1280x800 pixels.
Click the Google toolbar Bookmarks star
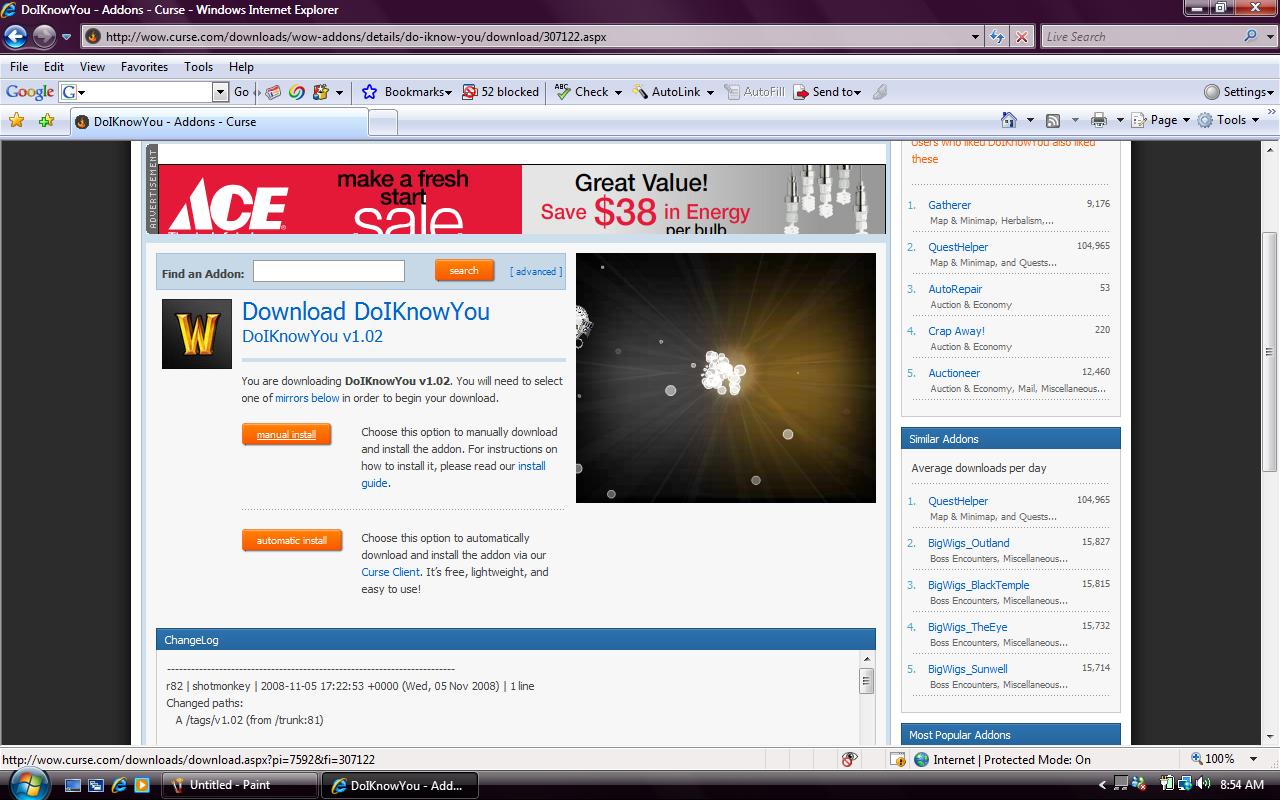(369, 92)
